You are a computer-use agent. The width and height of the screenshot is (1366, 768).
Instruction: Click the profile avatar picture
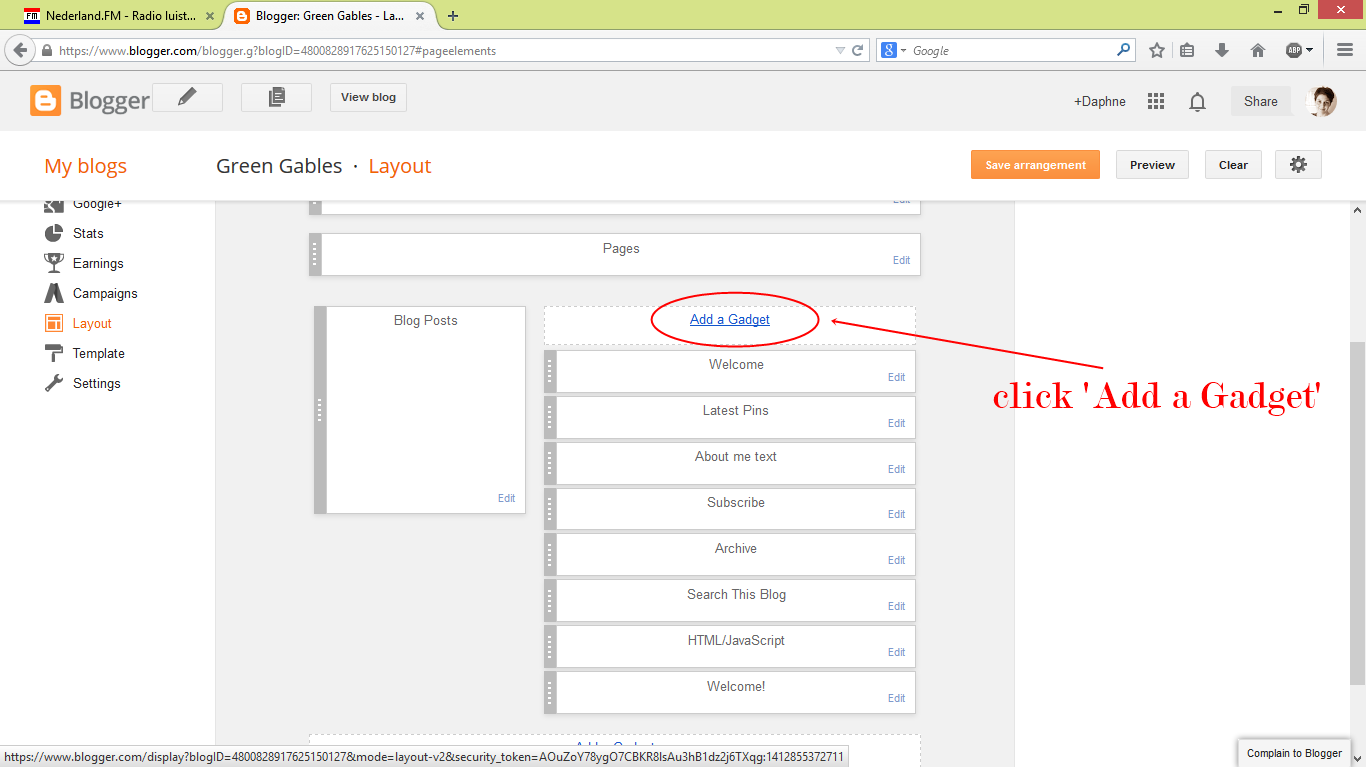coord(1322,101)
